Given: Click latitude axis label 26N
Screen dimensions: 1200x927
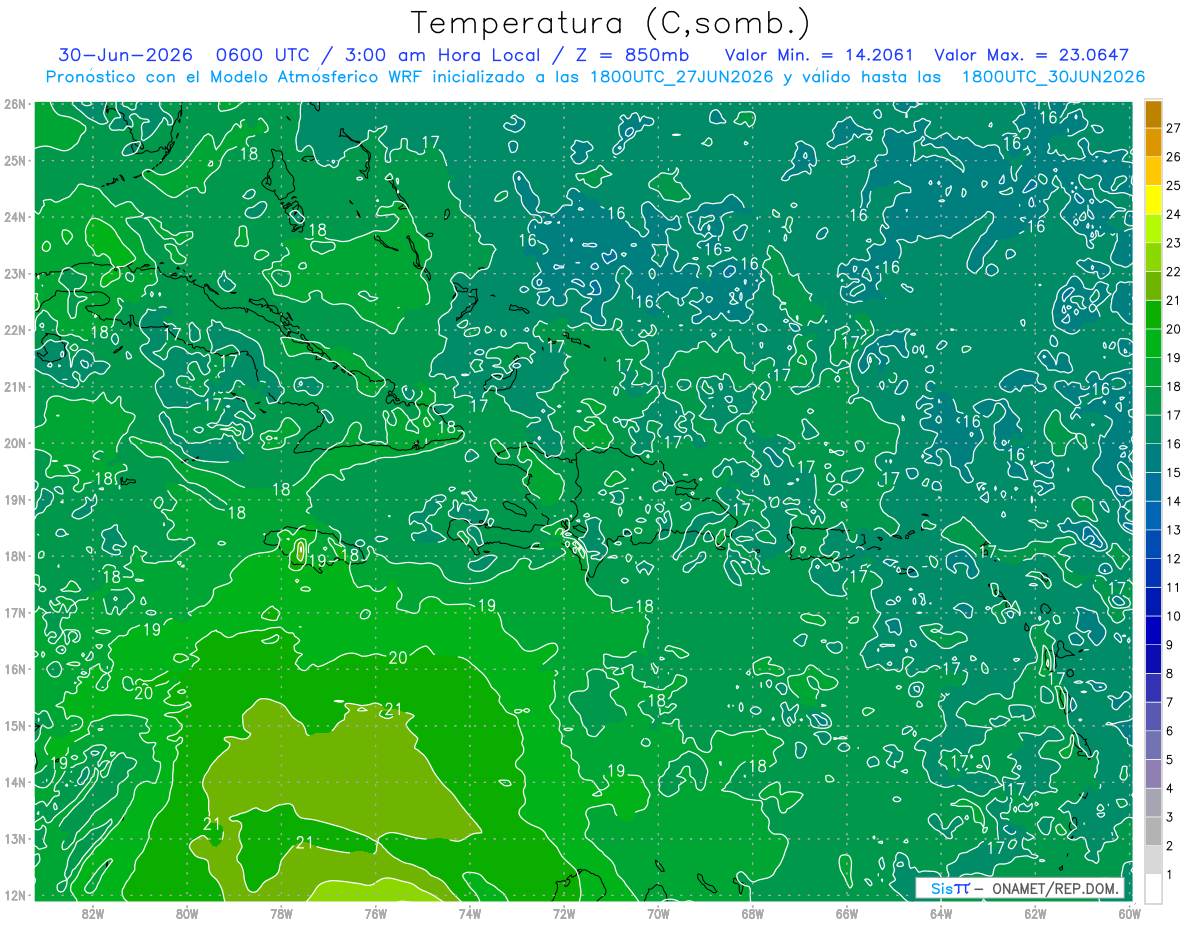Looking at the screenshot, I should point(16,104).
